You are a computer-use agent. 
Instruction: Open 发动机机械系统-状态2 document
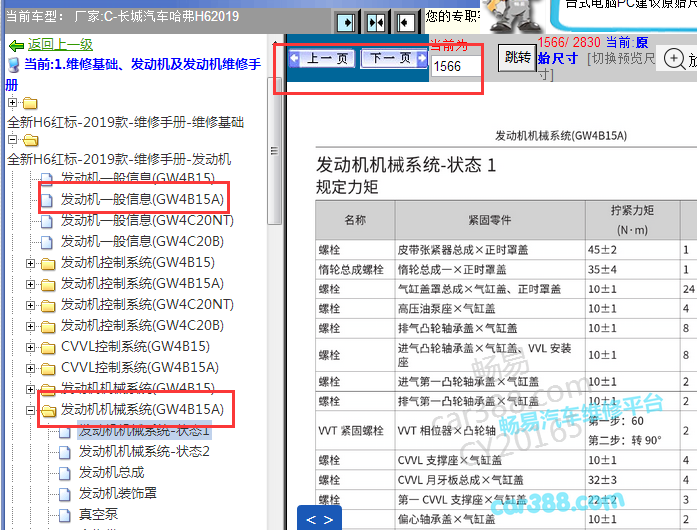144,451
